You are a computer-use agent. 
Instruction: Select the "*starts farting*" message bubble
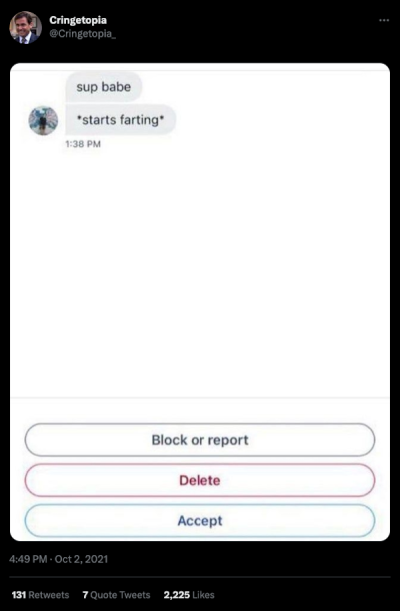(120, 120)
